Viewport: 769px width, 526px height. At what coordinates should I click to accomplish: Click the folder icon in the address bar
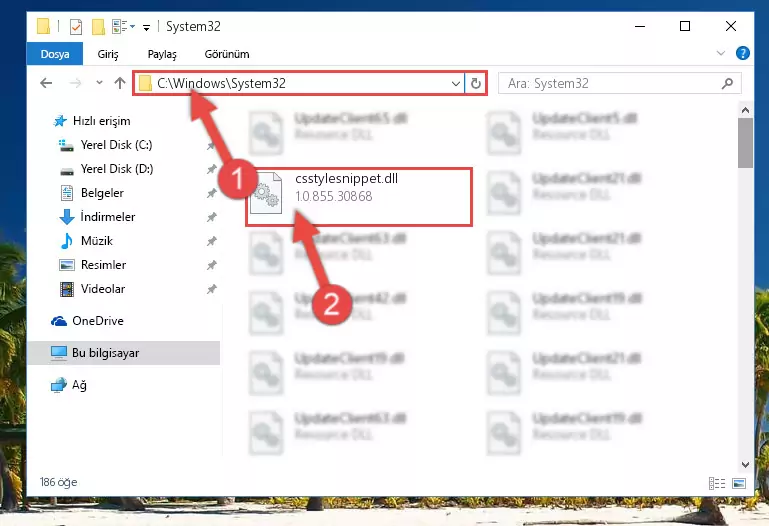click(145, 83)
